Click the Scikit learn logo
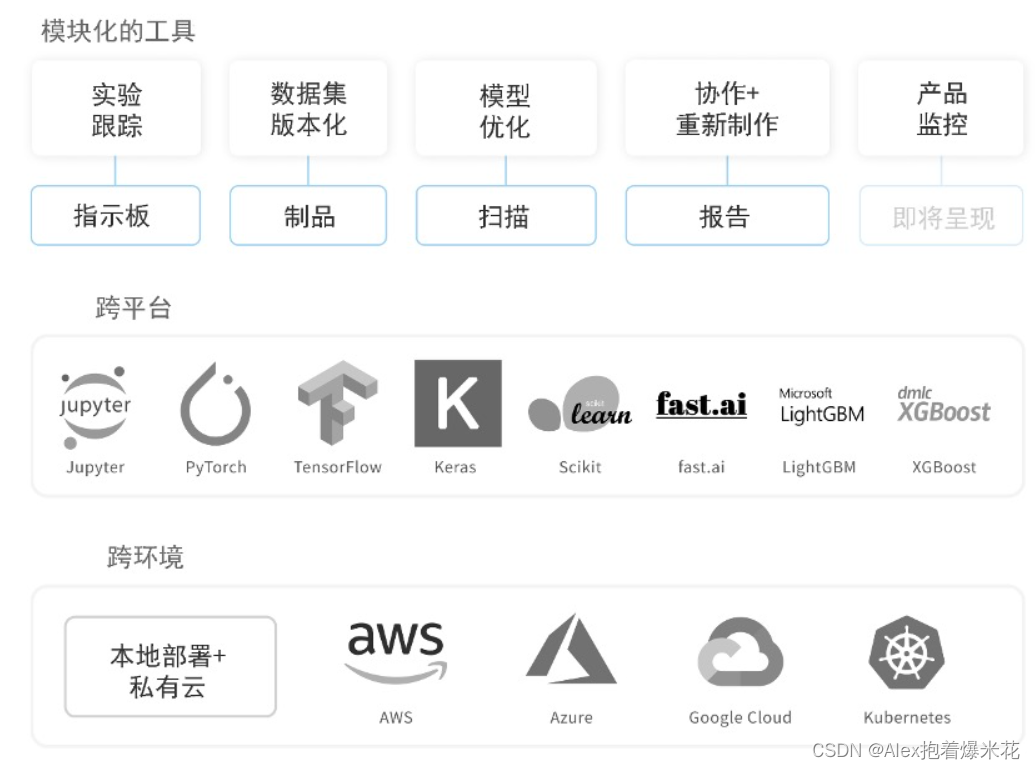1035x769 pixels. [580, 404]
